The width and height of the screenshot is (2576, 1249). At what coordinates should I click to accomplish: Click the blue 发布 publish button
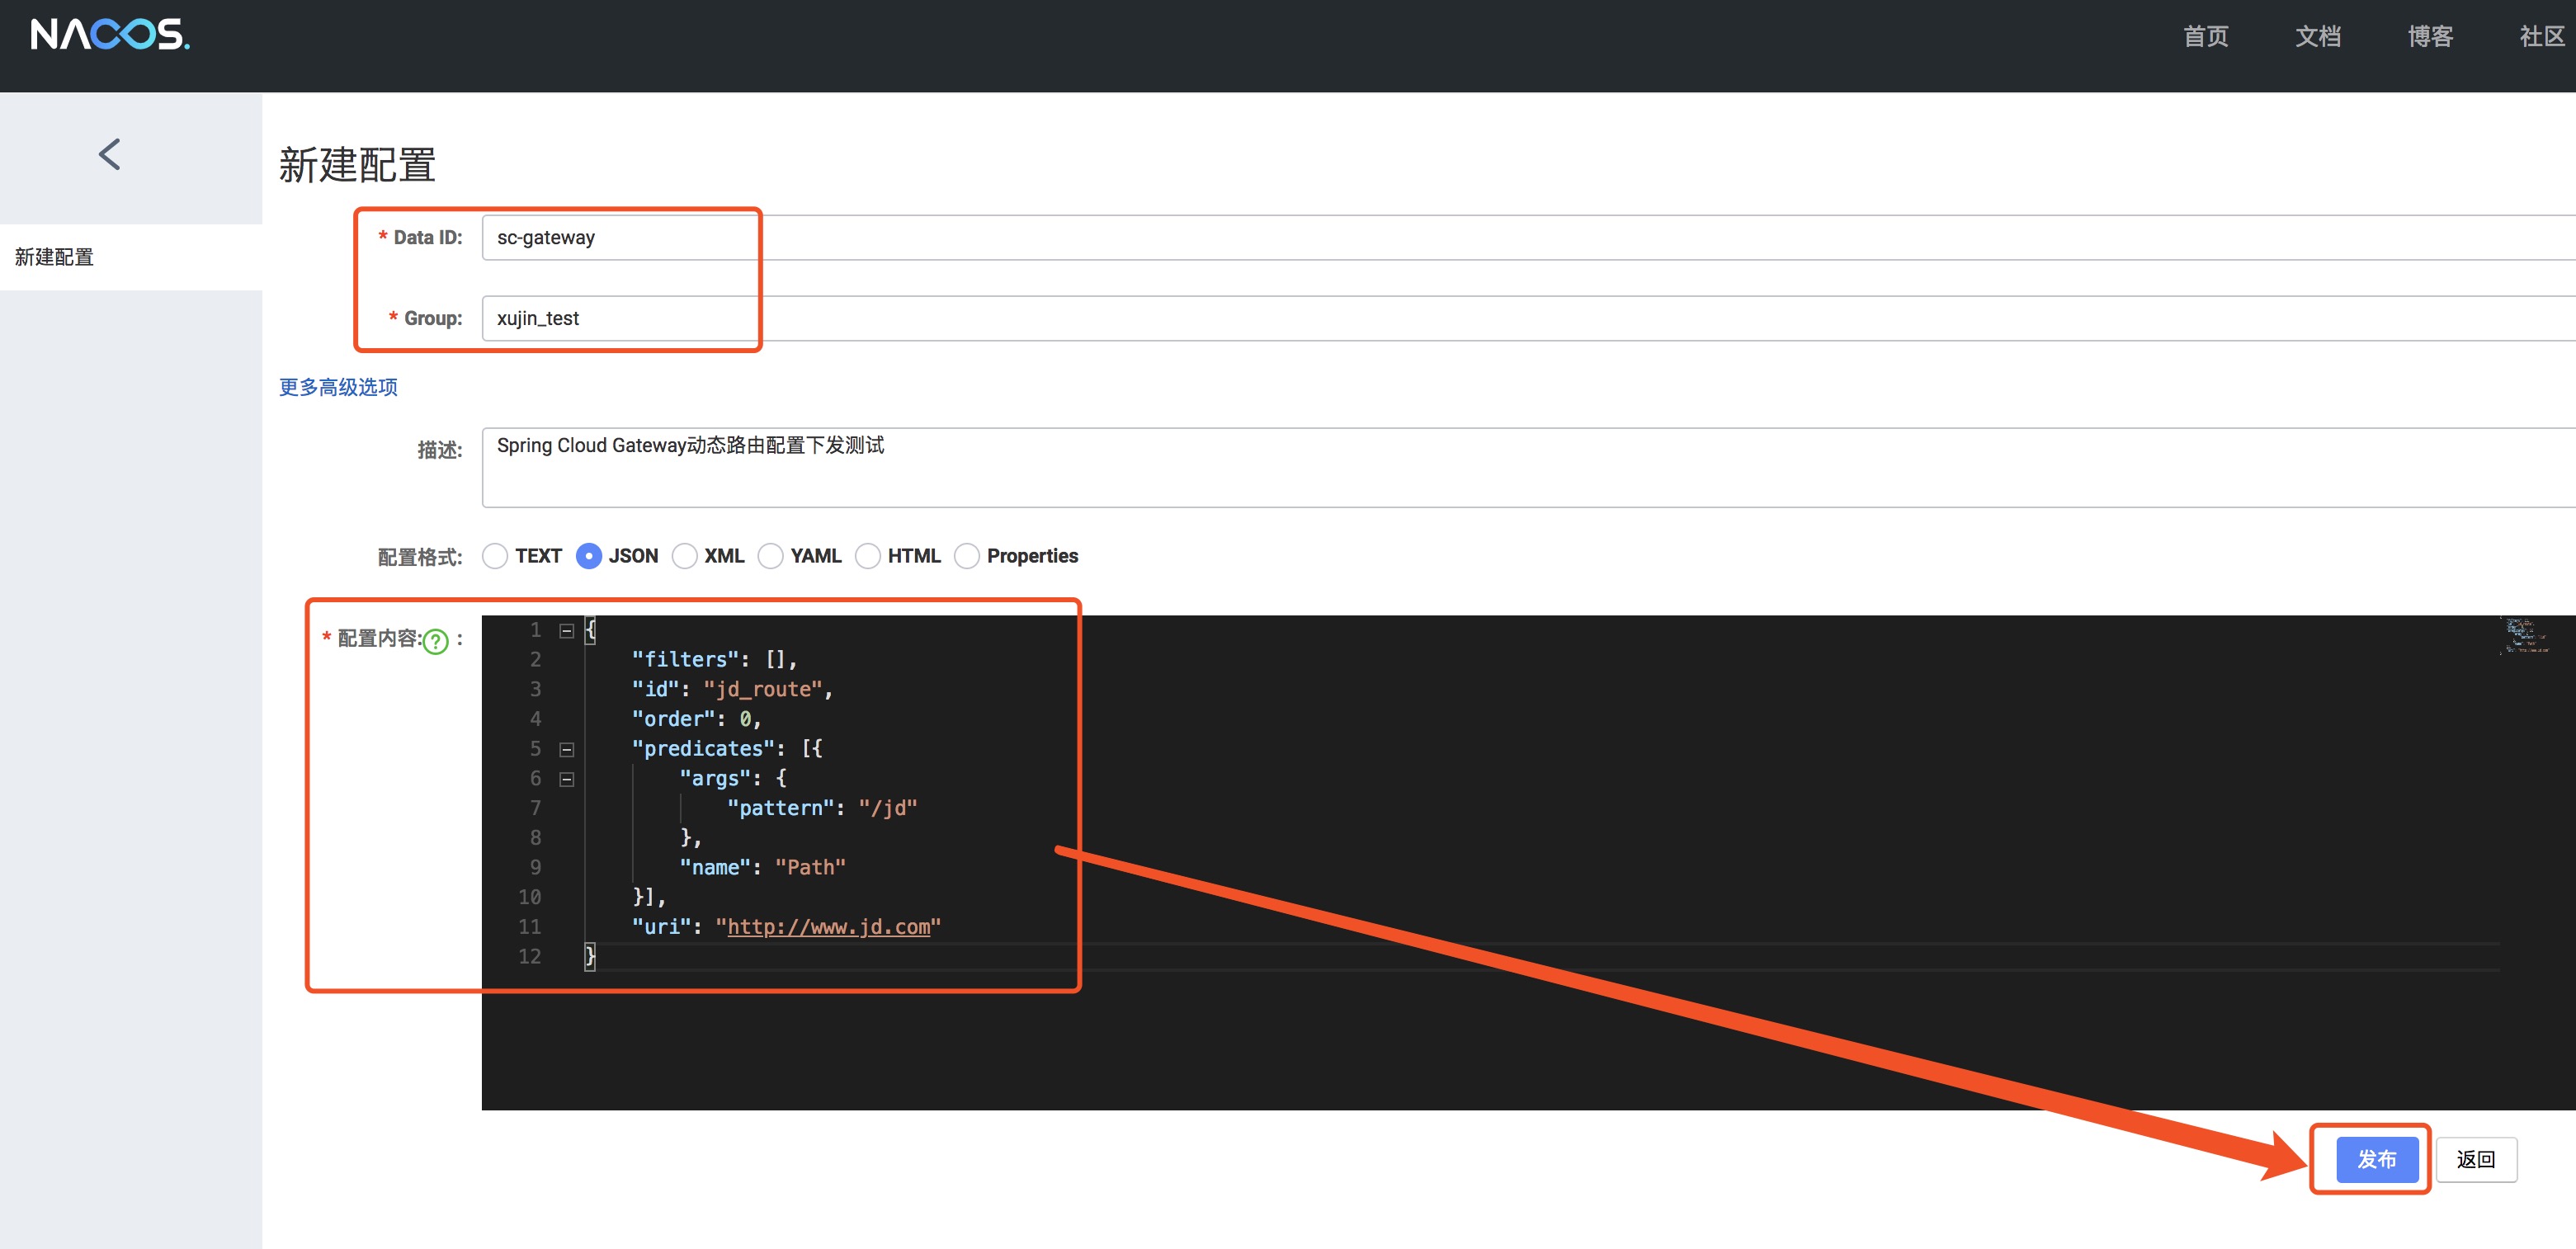(2376, 1159)
